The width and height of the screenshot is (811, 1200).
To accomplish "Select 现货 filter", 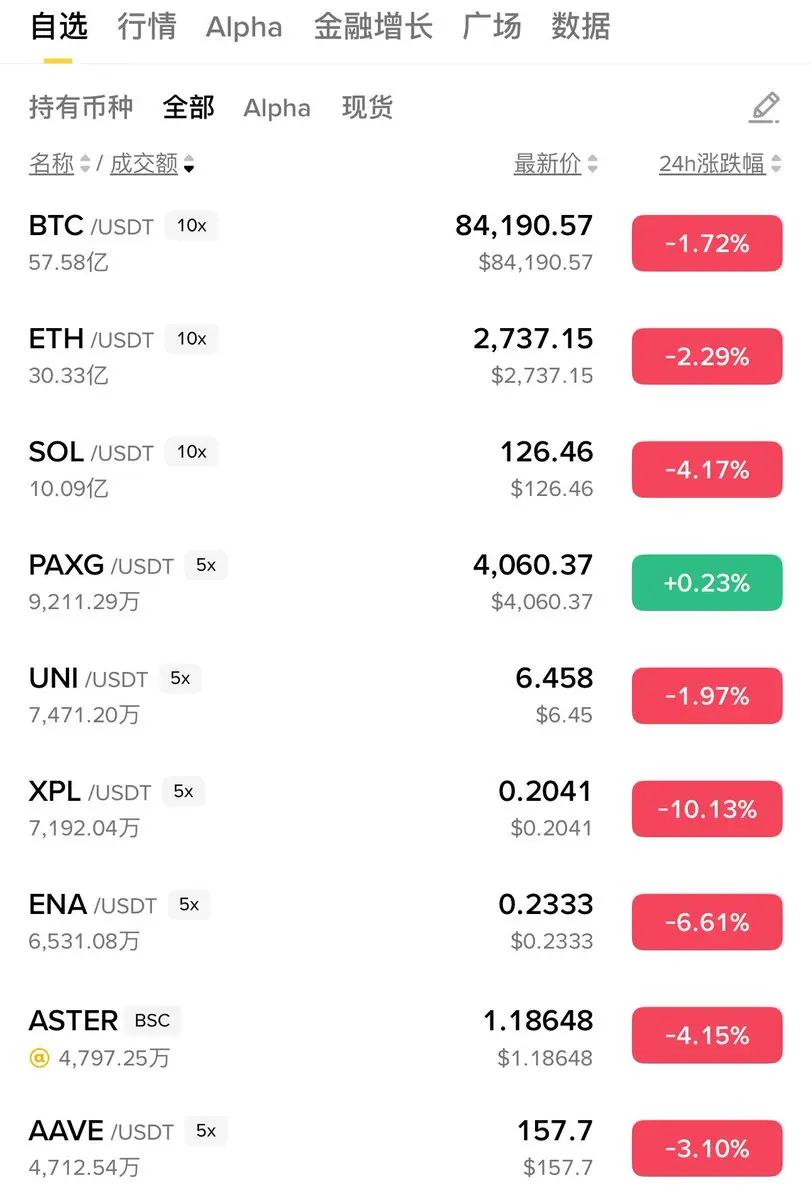I will [367, 107].
